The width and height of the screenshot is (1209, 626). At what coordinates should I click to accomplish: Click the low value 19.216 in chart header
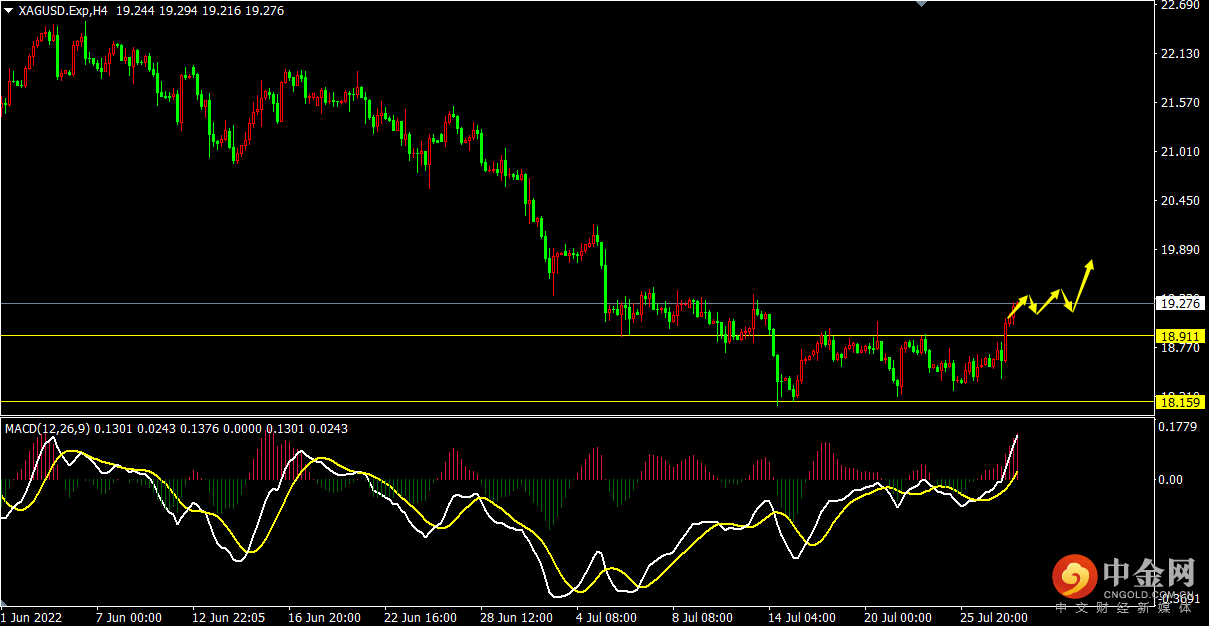pos(222,10)
